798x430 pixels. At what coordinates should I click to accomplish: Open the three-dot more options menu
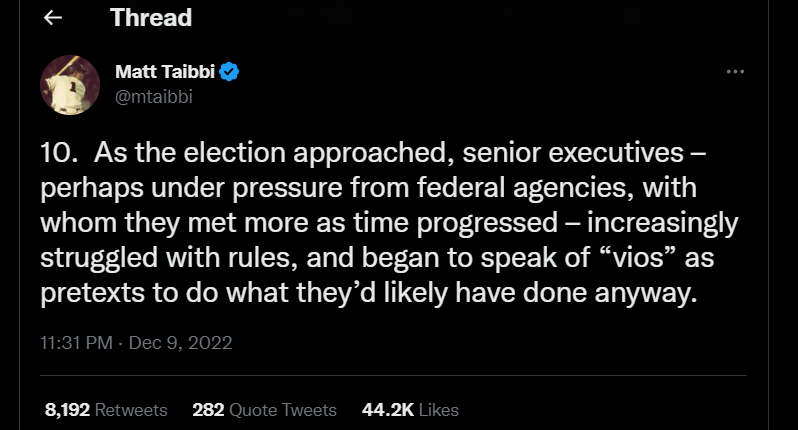[x=735, y=72]
